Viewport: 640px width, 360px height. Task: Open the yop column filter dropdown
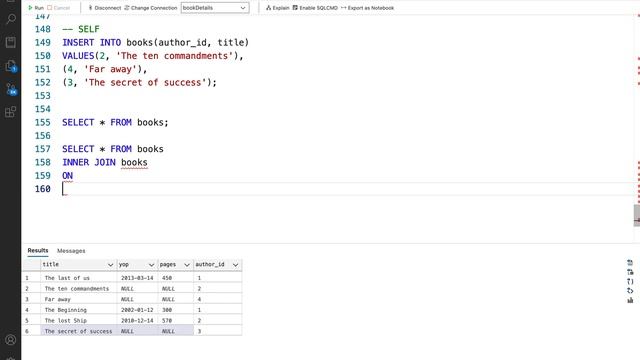pos(151,265)
